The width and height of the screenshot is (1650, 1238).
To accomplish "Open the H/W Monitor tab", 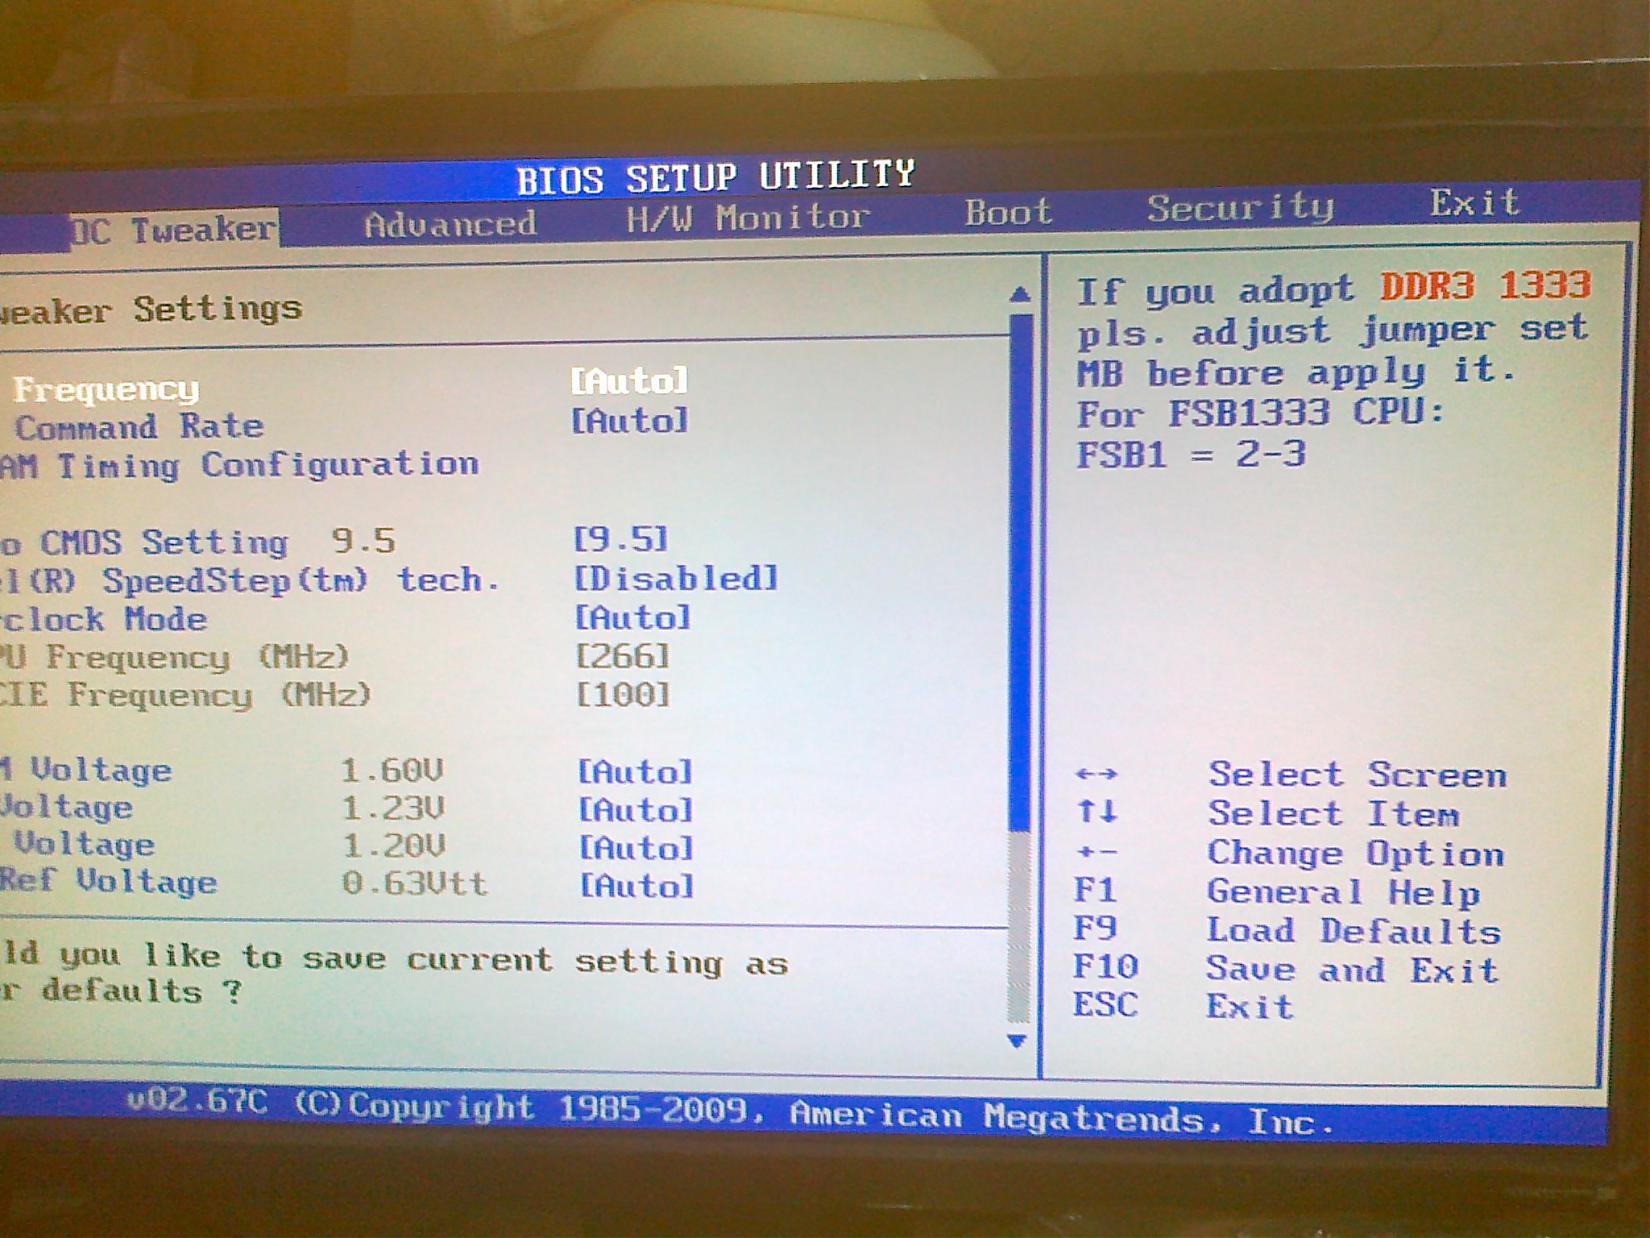I will pyautogui.click(x=748, y=217).
